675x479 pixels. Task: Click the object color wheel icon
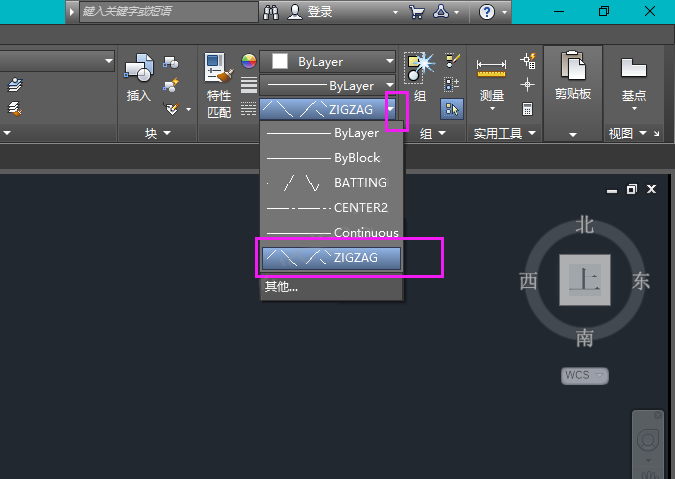point(249,61)
